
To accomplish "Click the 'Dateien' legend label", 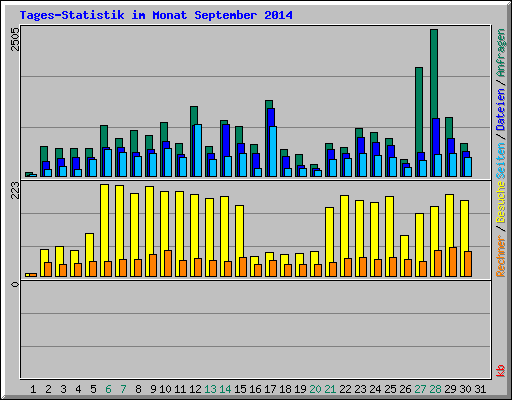I will [501, 109].
